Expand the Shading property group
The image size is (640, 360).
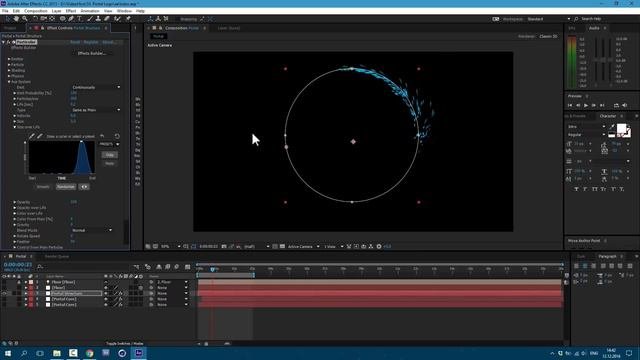(x=9, y=71)
